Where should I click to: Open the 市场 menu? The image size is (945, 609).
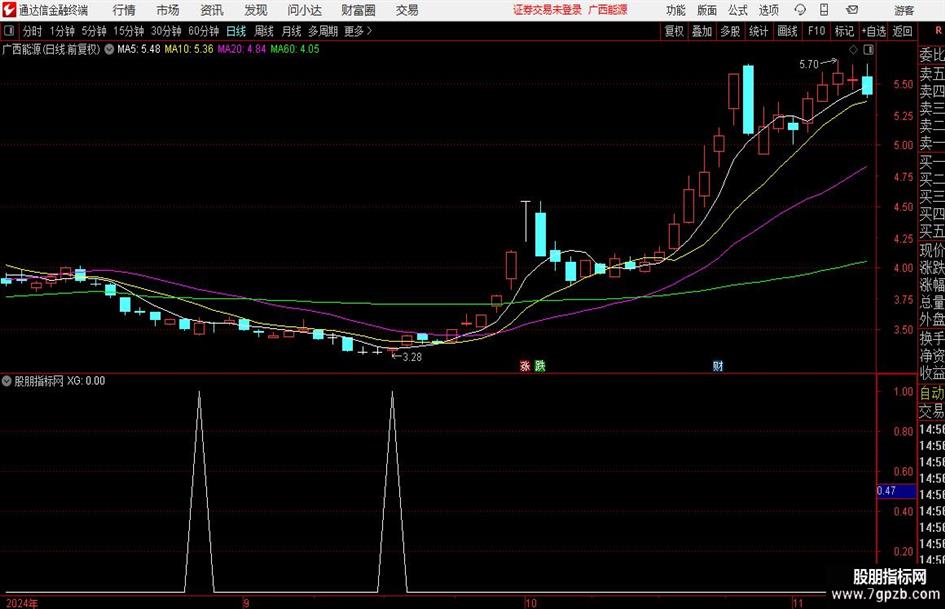168,10
